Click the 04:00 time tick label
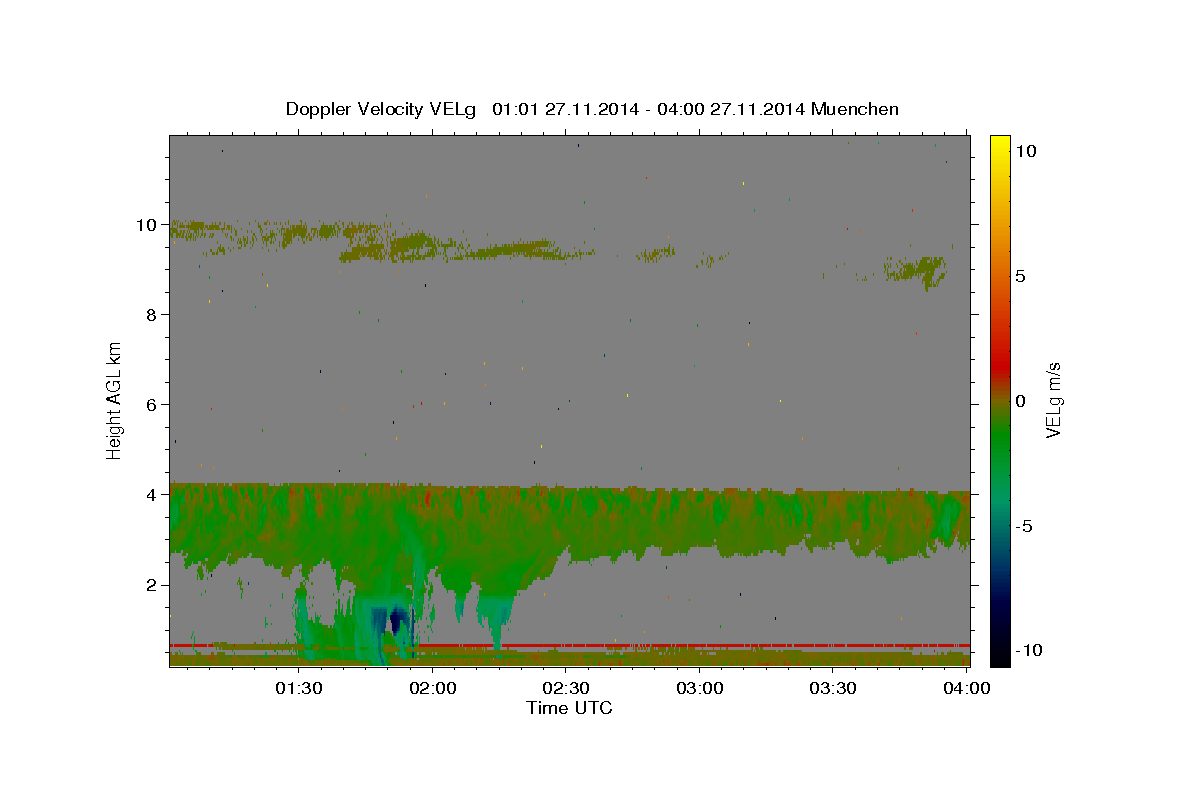1200x800 pixels. click(967, 689)
